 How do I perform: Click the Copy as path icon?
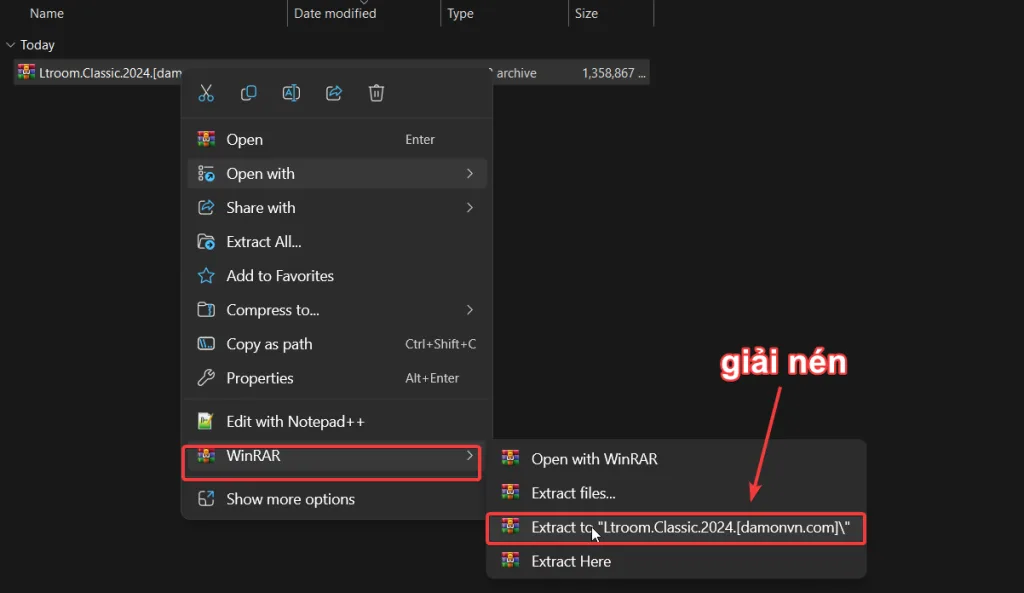pos(207,344)
